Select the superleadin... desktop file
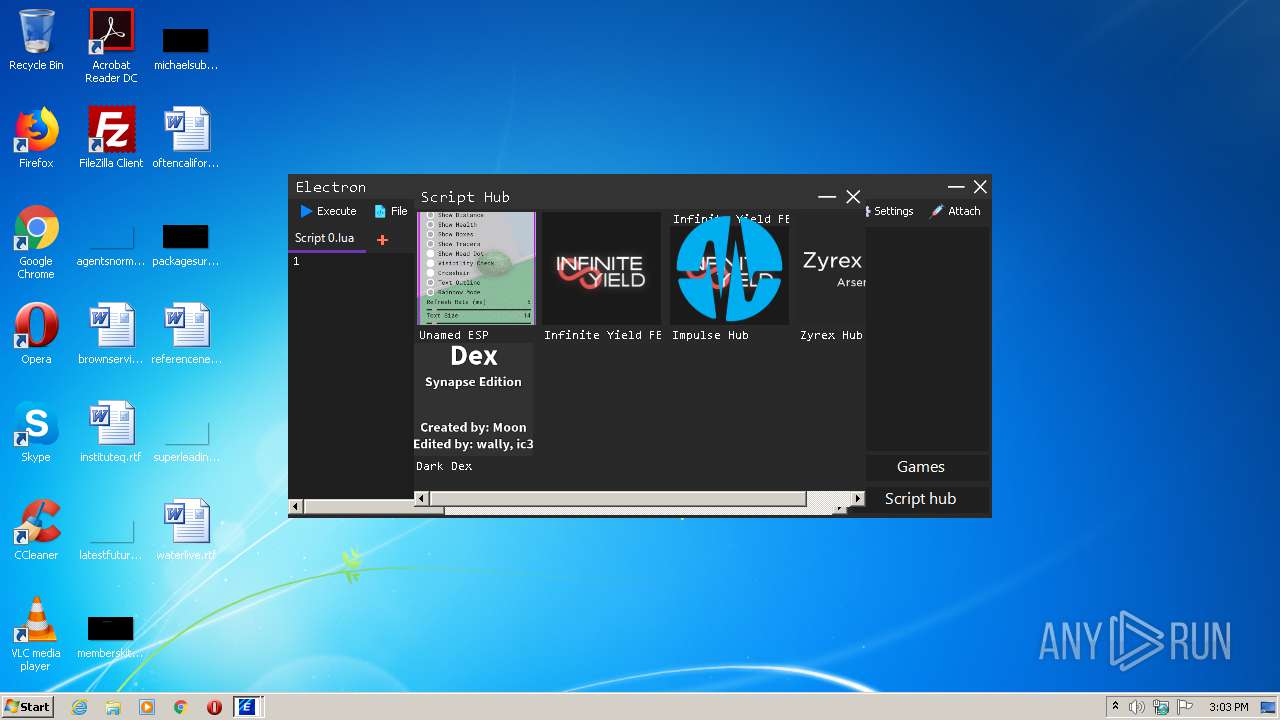 point(186,440)
